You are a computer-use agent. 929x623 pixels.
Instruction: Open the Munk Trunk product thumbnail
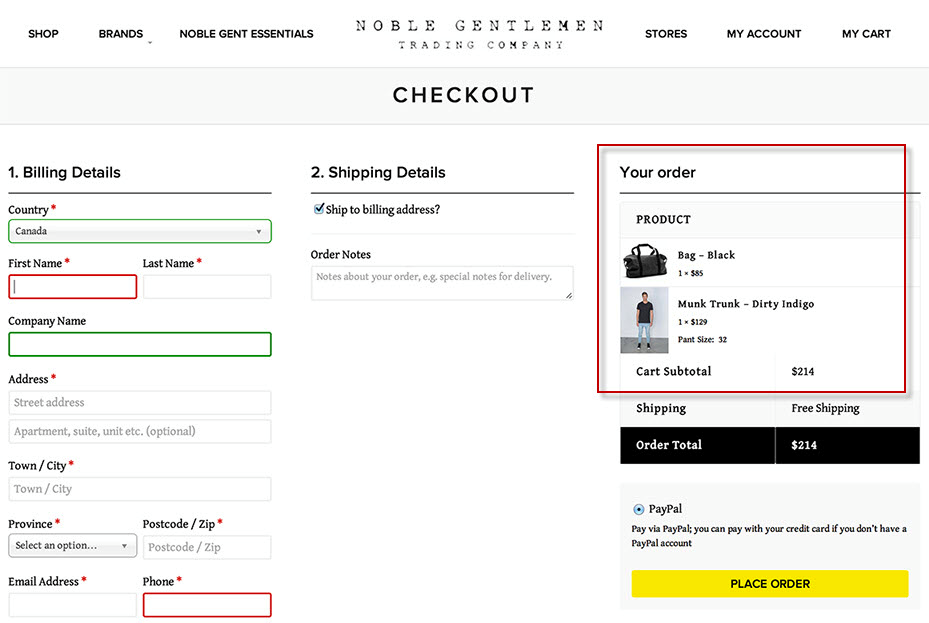pyautogui.click(x=644, y=320)
